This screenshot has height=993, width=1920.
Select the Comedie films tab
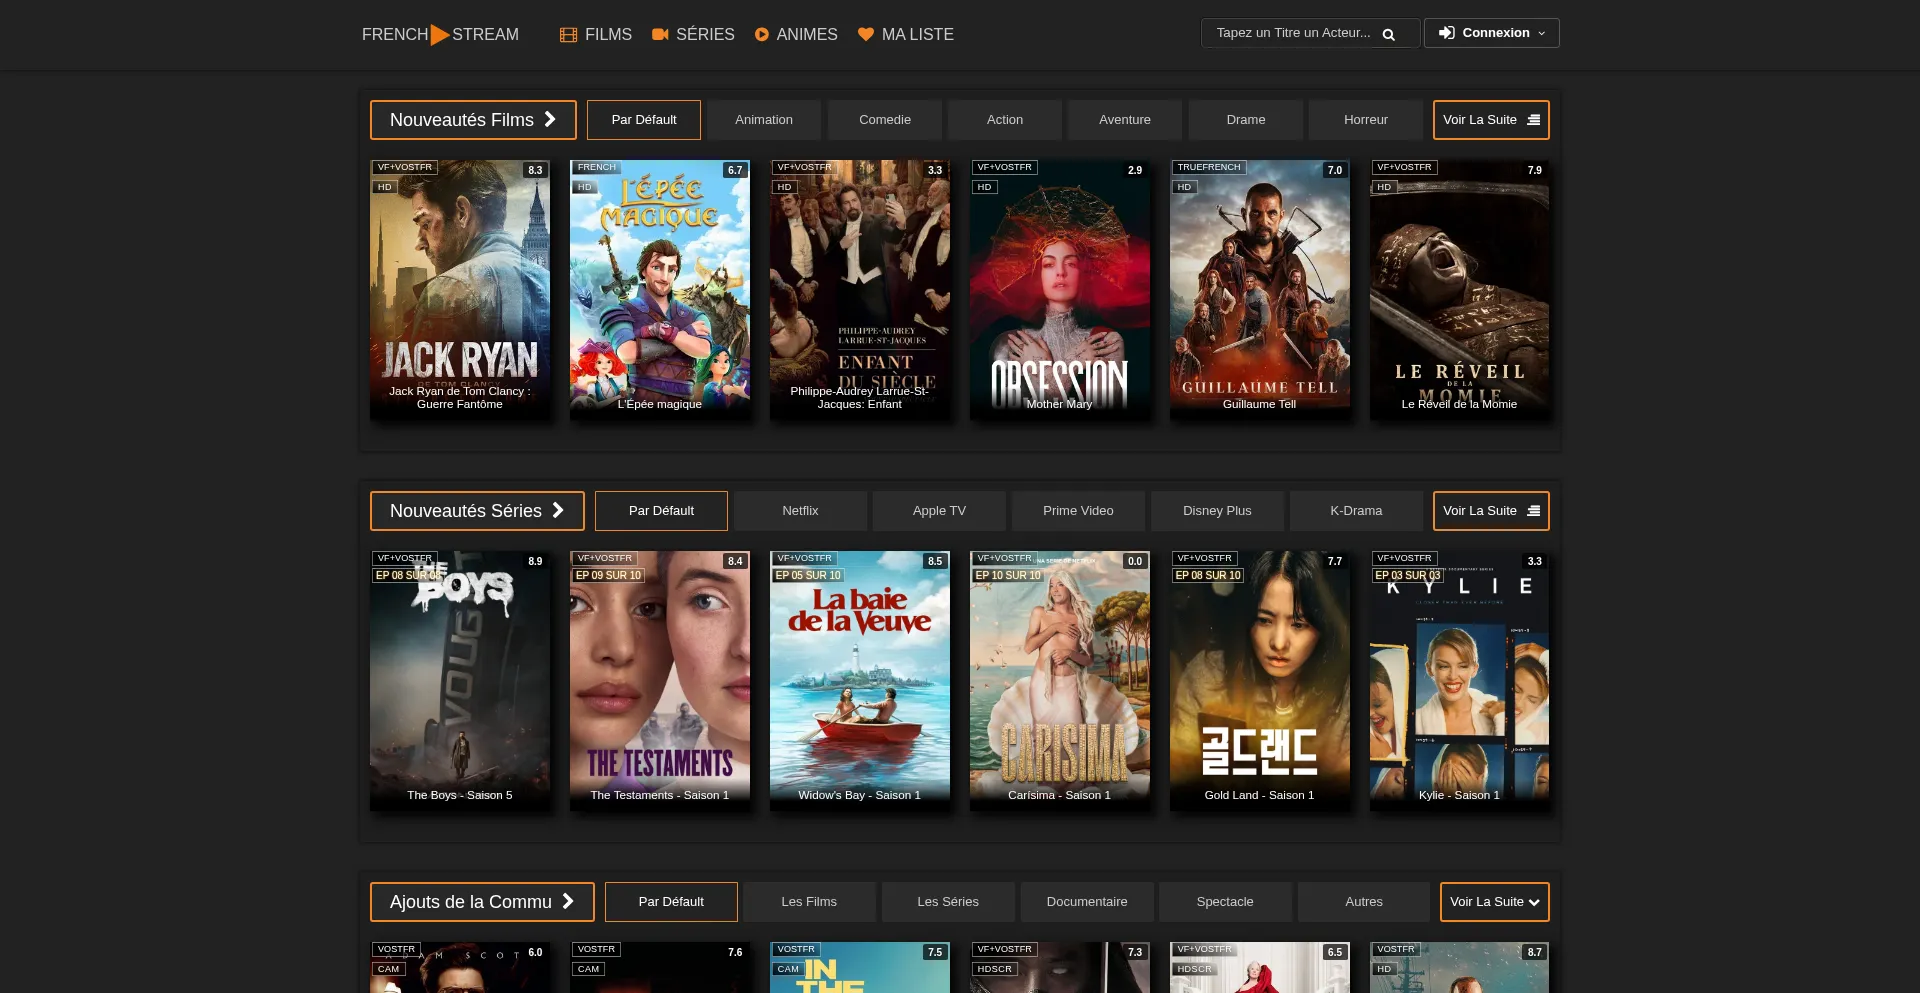(x=885, y=120)
